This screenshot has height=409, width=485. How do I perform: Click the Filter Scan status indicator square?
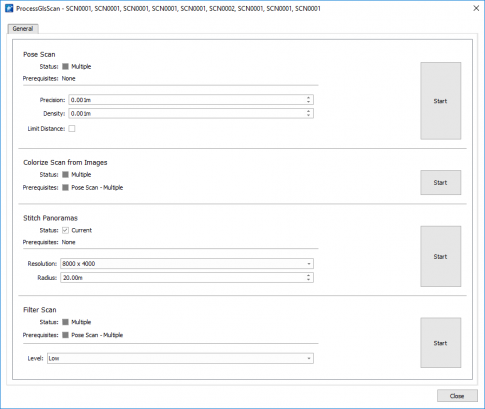[x=65, y=322]
